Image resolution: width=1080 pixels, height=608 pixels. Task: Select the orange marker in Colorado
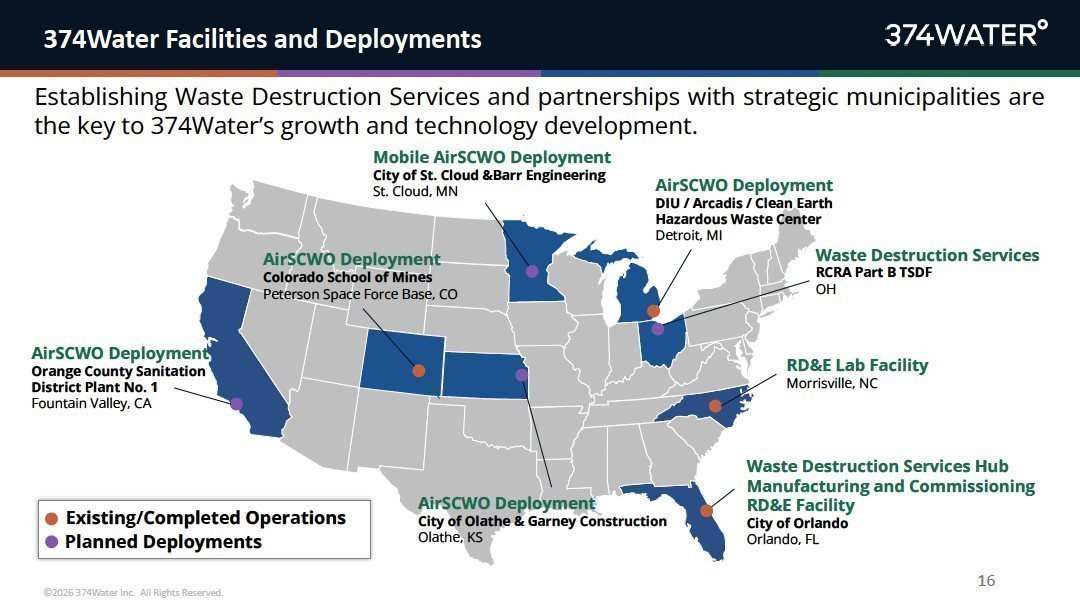[419, 370]
